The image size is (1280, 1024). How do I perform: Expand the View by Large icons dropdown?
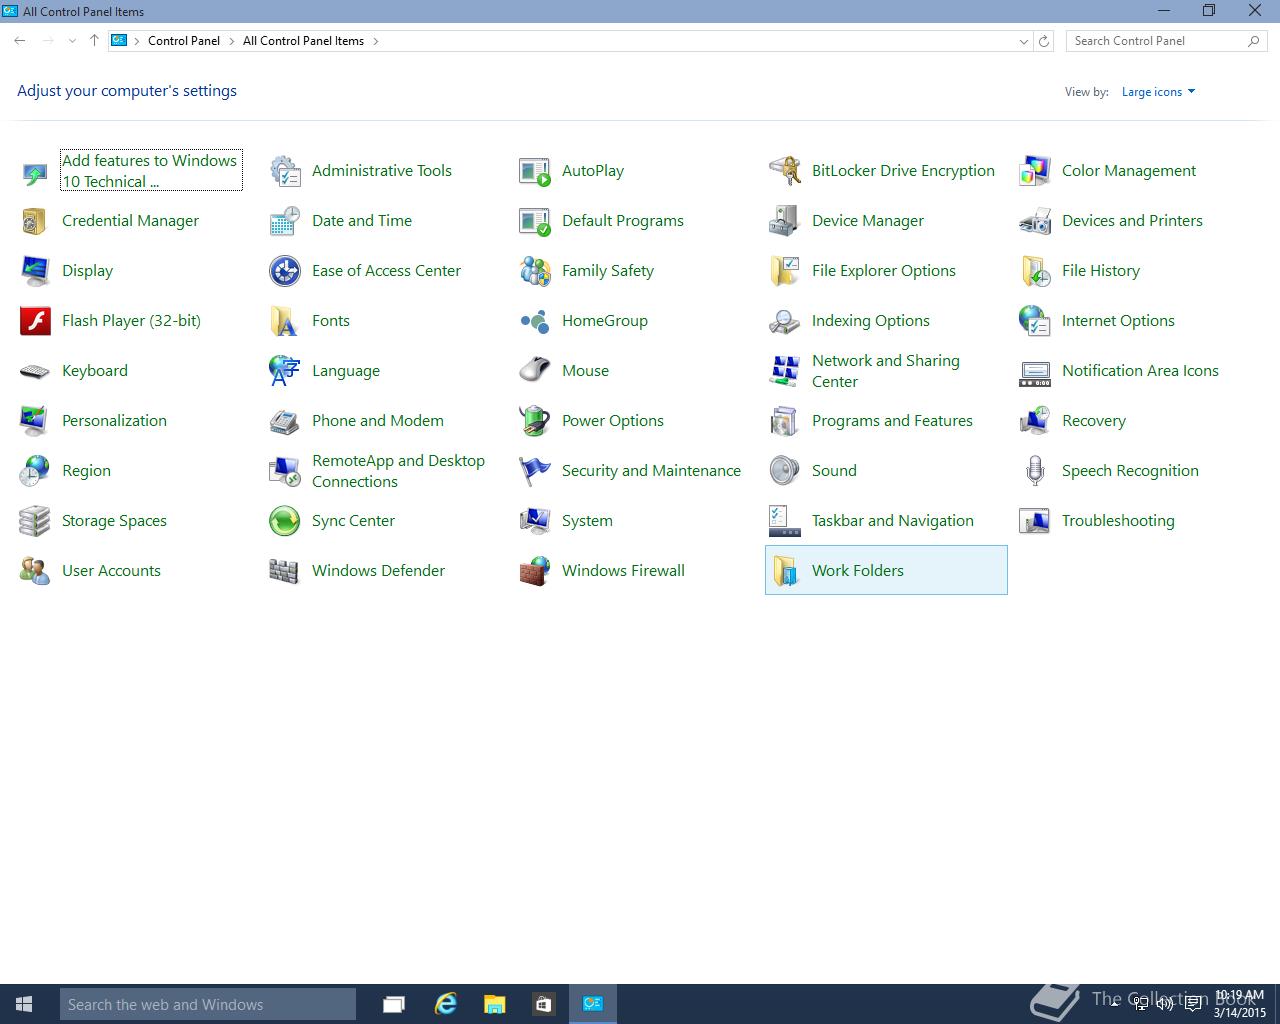tap(1158, 92)
